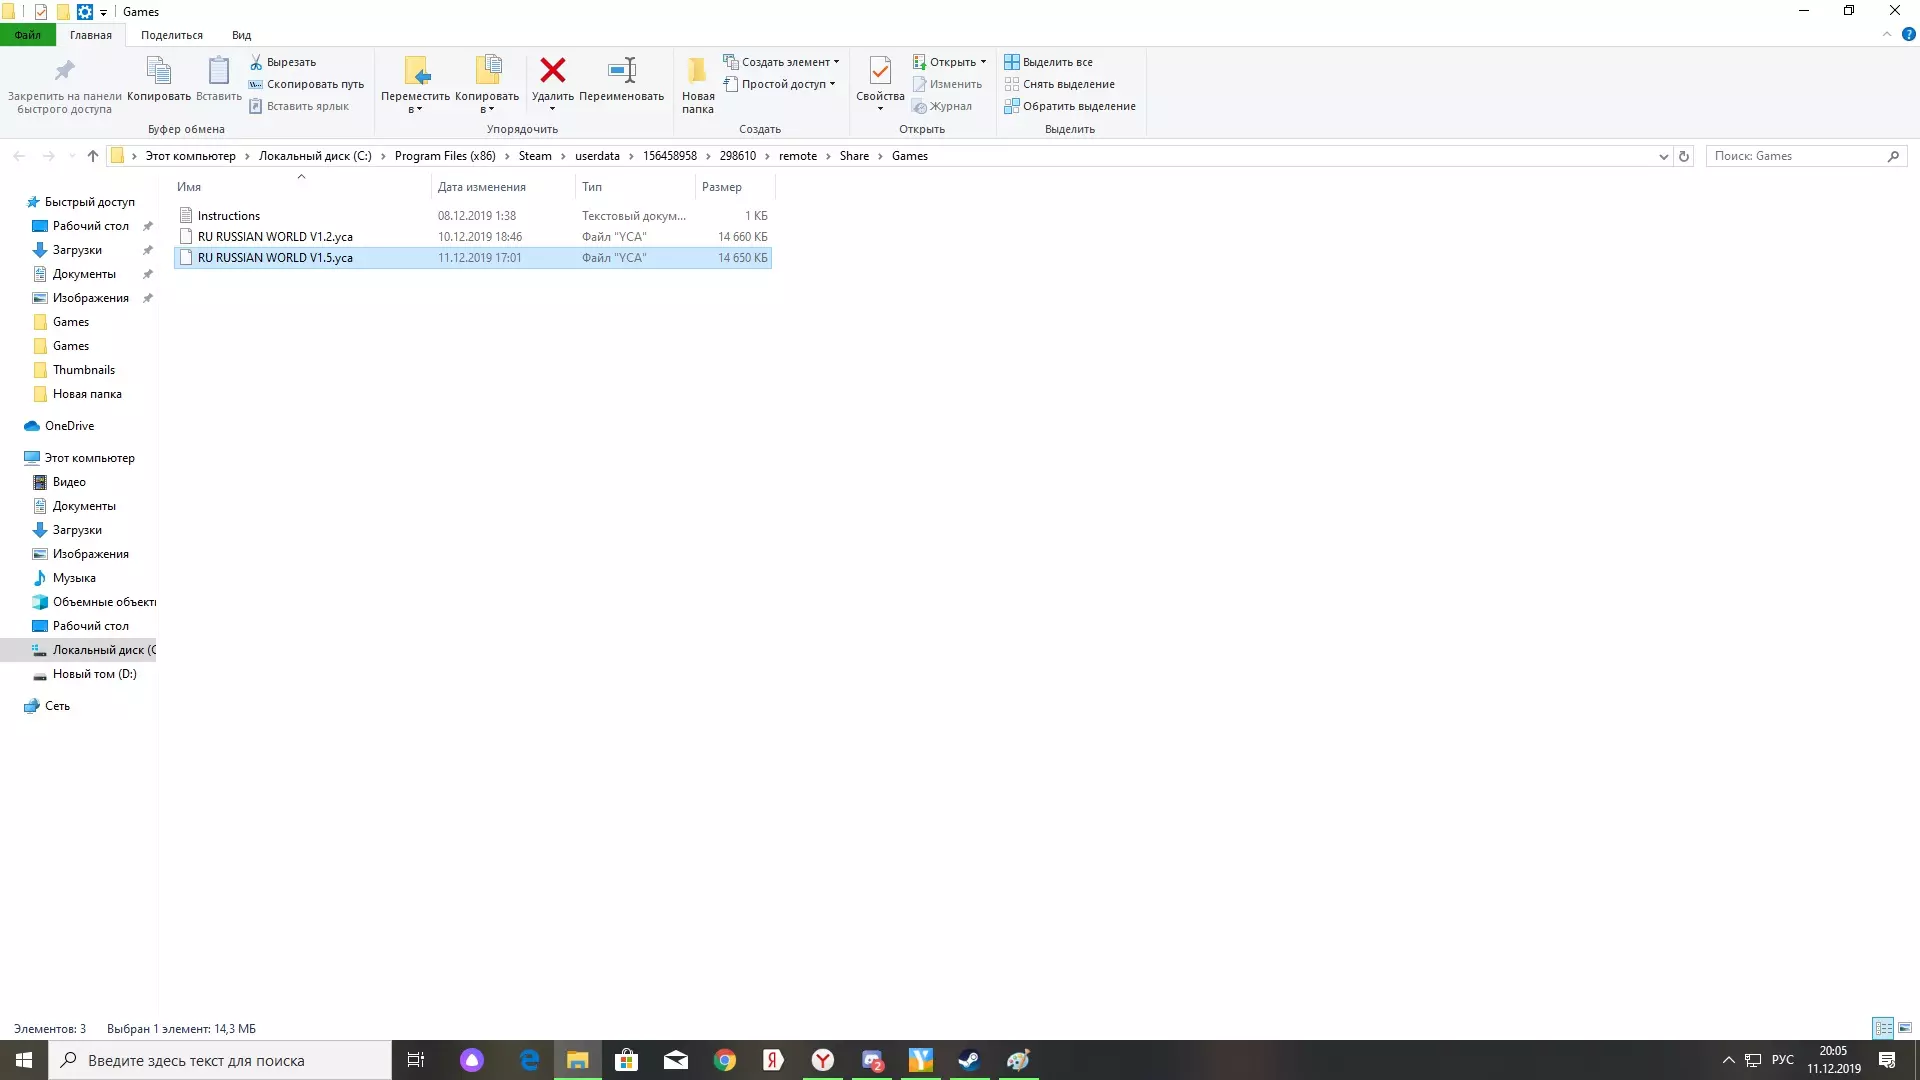Switch to large thumbnails view toggle

[1905, 1028]
